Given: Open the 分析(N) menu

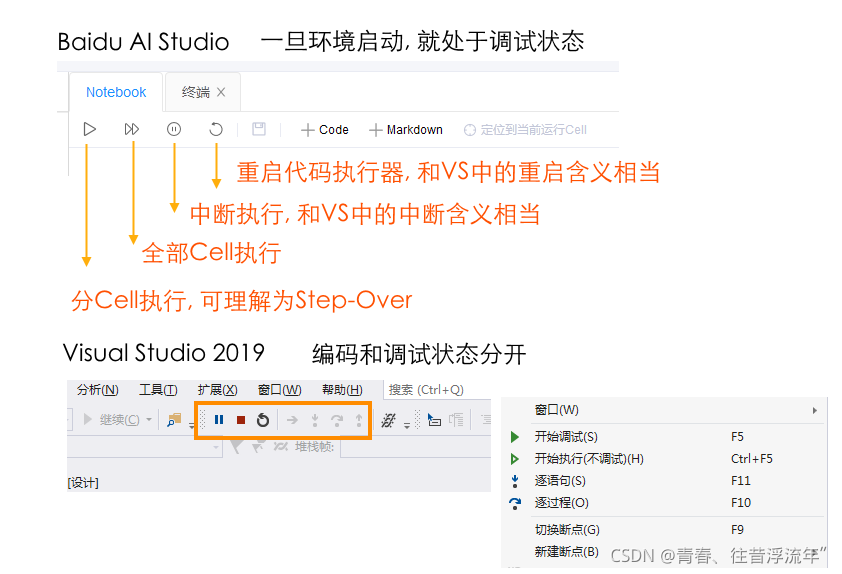Looking at the screenshot, I should click(97, 390).
